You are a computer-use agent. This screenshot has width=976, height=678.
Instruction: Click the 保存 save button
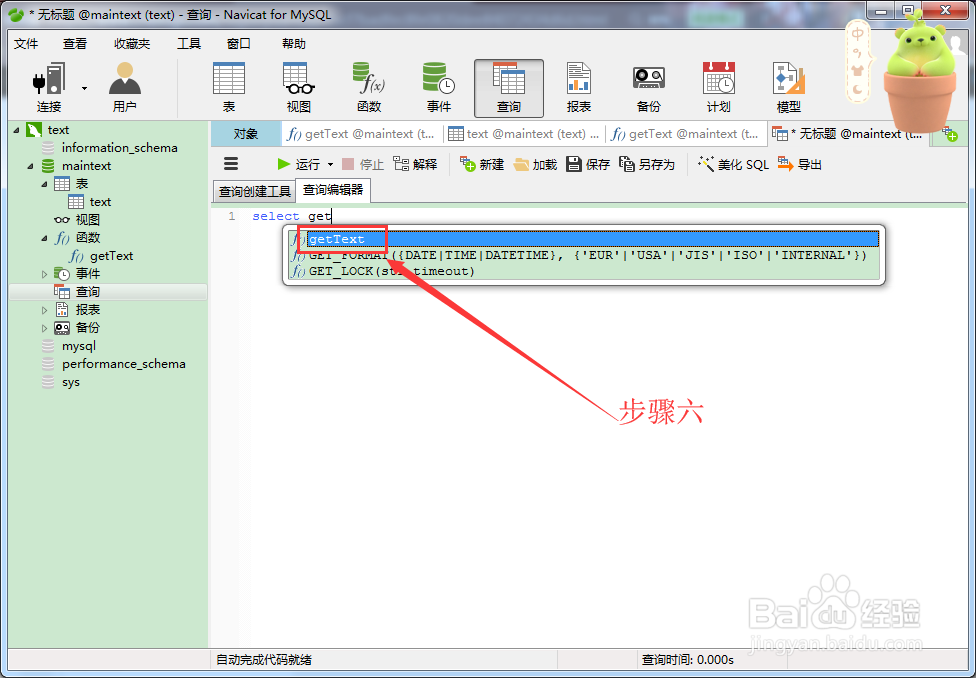(588, 164)
